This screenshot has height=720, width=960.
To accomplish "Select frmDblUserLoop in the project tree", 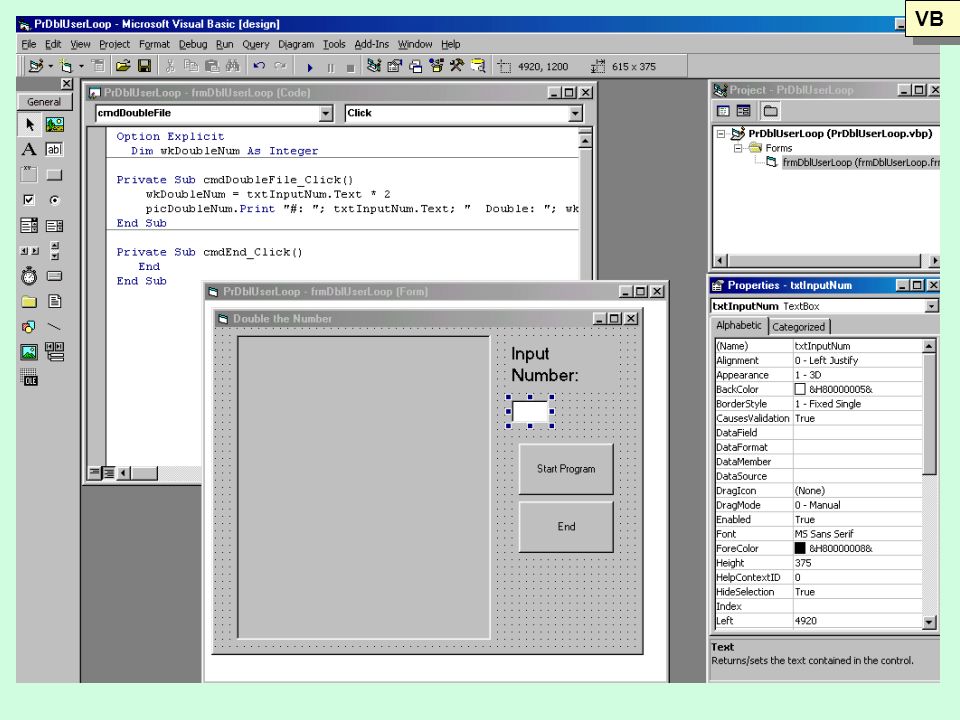I will point(860,162).
